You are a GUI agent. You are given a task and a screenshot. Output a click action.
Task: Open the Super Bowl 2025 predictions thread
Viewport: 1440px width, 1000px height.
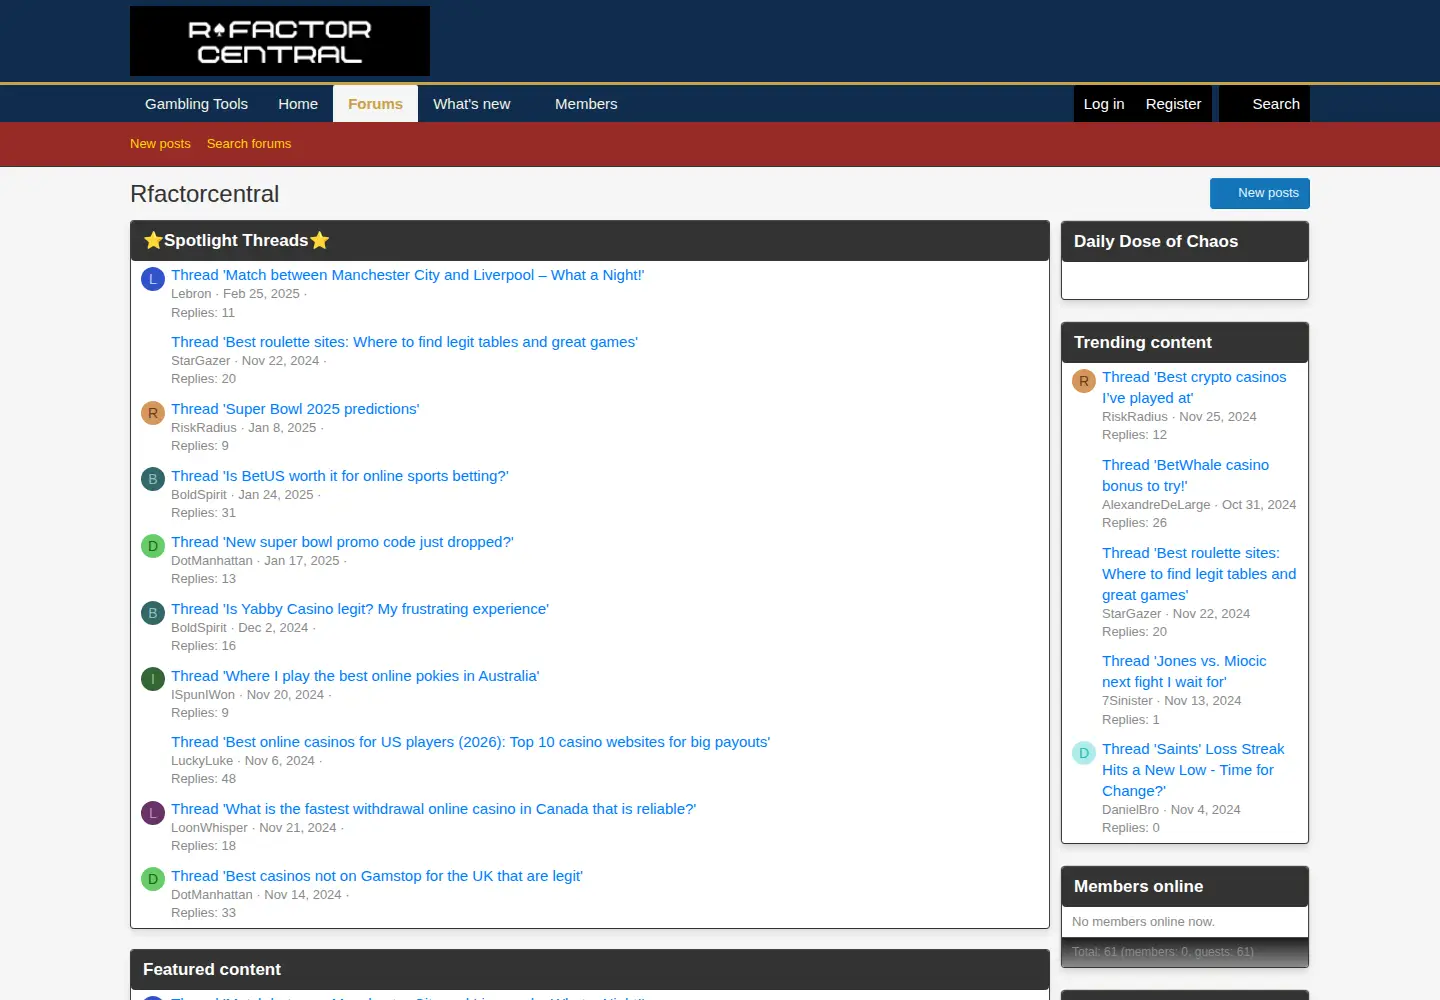[x=295, y=409]
